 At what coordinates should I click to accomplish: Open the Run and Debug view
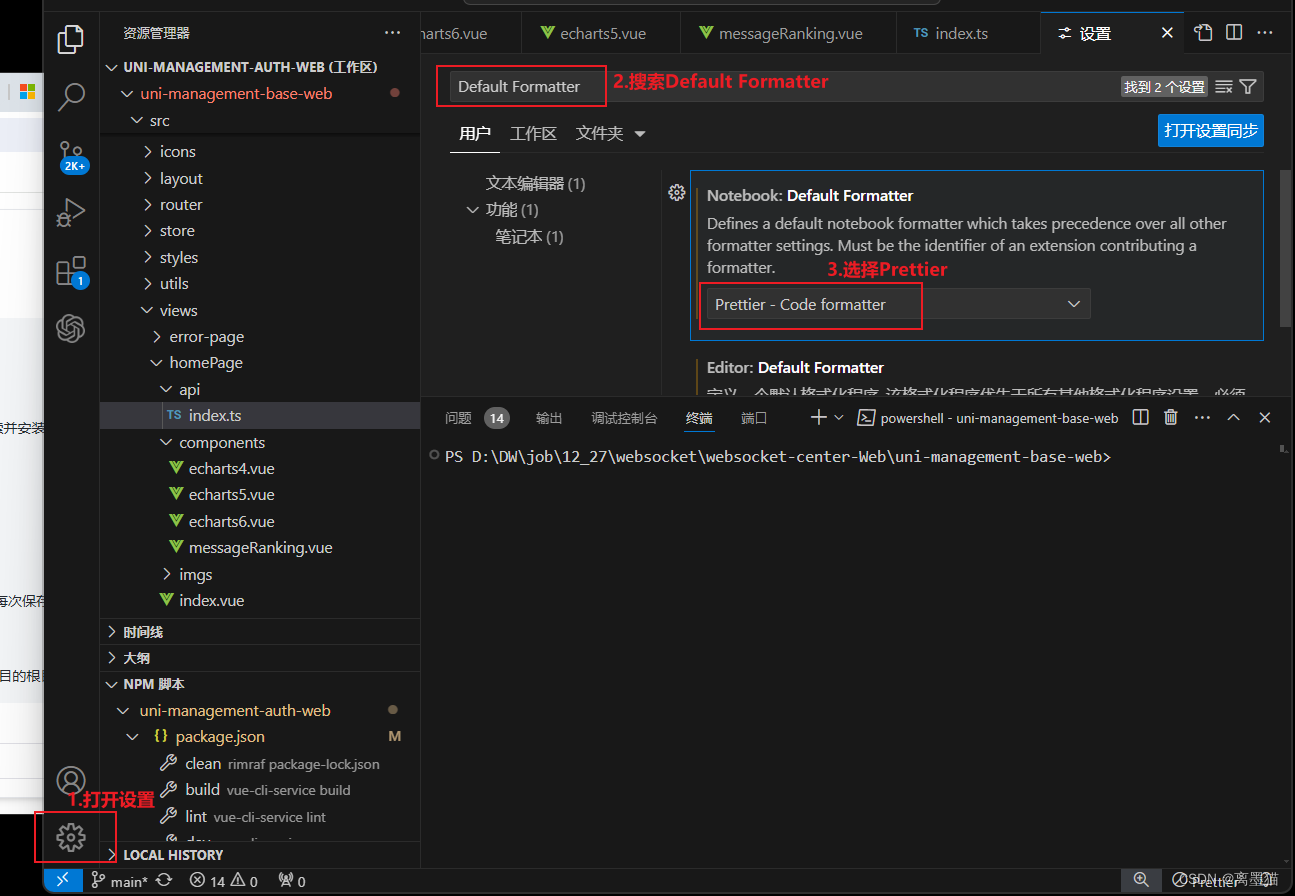71,213
